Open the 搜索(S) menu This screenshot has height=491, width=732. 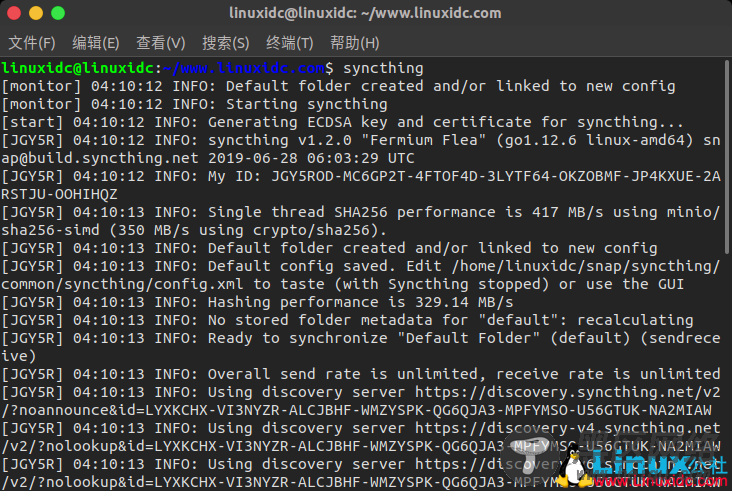tap(225, 43)
